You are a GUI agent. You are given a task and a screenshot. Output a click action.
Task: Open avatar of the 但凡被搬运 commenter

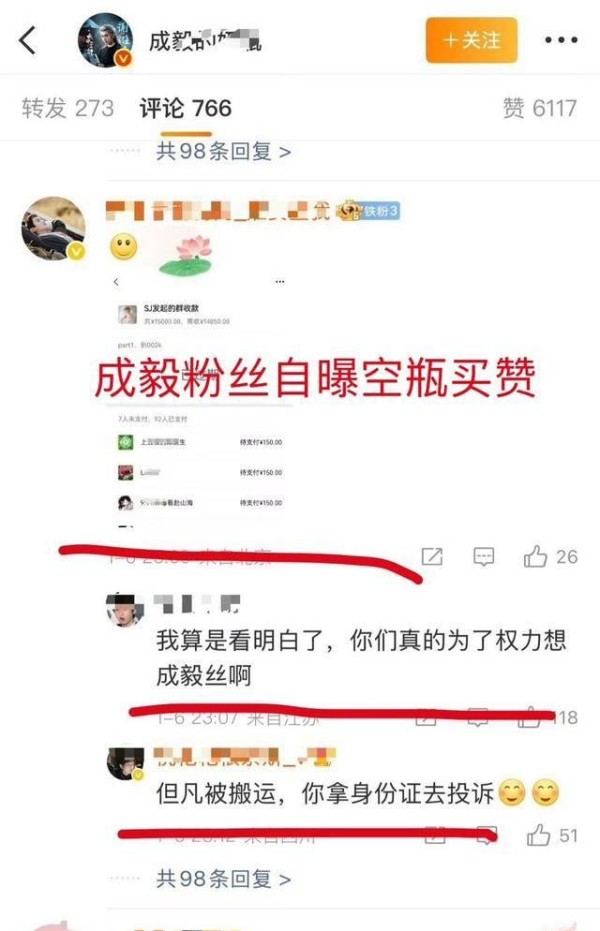point(125,764)
